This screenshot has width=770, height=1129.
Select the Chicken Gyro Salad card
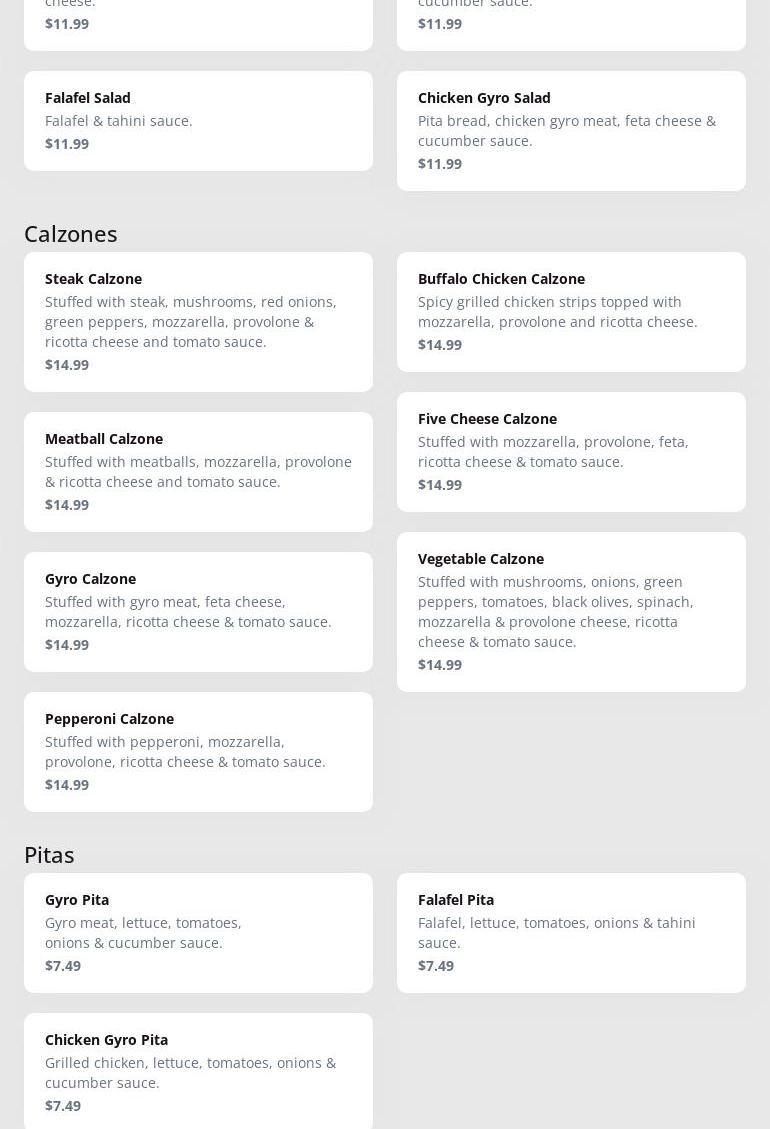[x=571, y=130]
